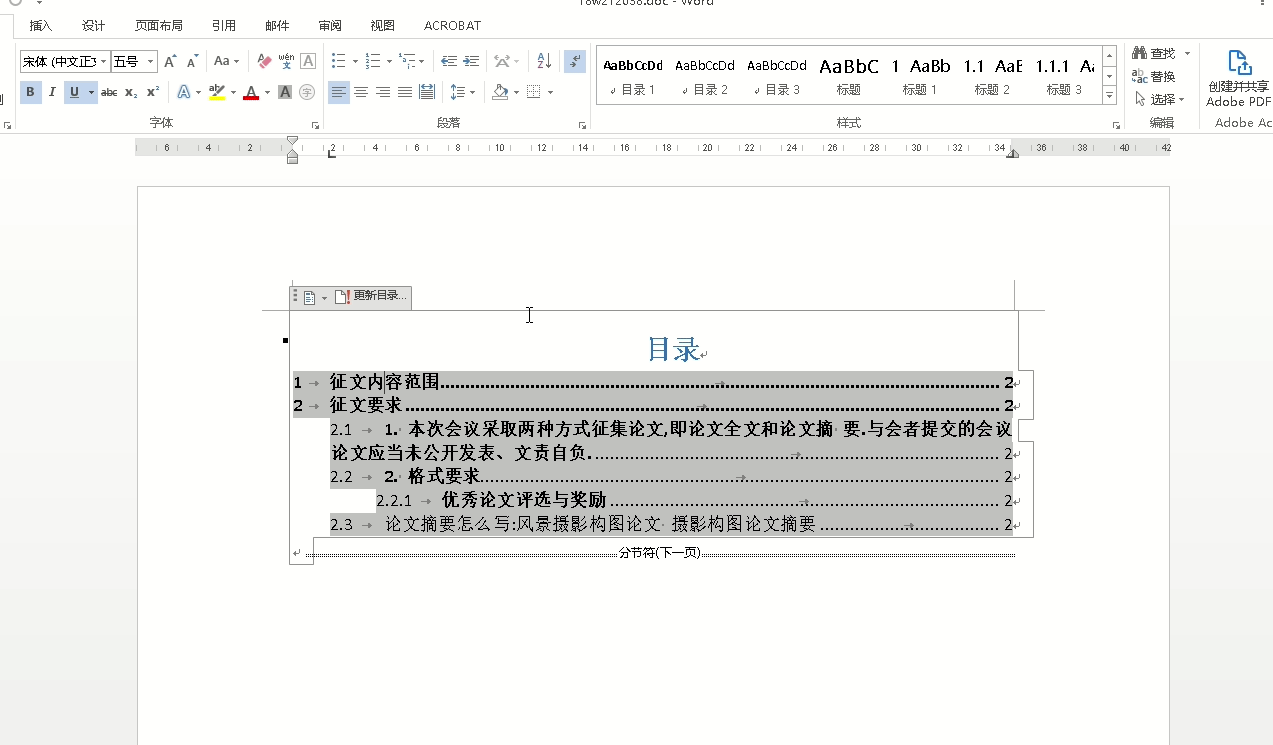Open the 插入 tab
Screen dimensions: 1273x745
(x=41, y=26)
